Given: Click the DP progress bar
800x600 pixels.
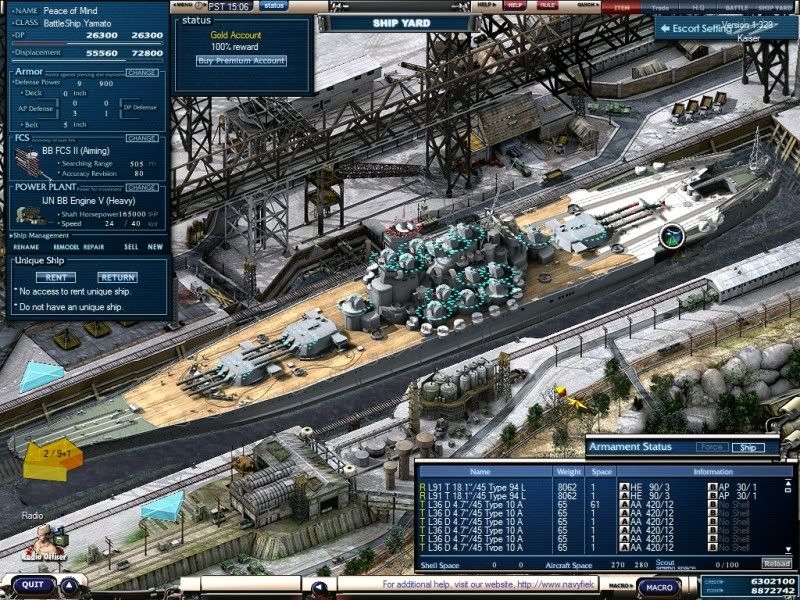Looking at the screenshot, I should point(88,43).
